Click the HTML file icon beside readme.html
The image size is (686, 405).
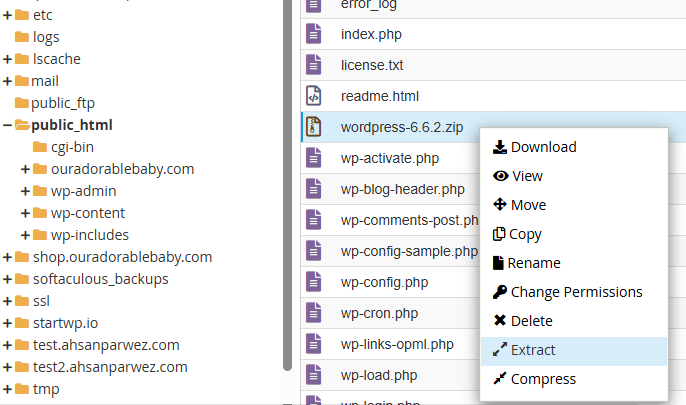point(314,96)
